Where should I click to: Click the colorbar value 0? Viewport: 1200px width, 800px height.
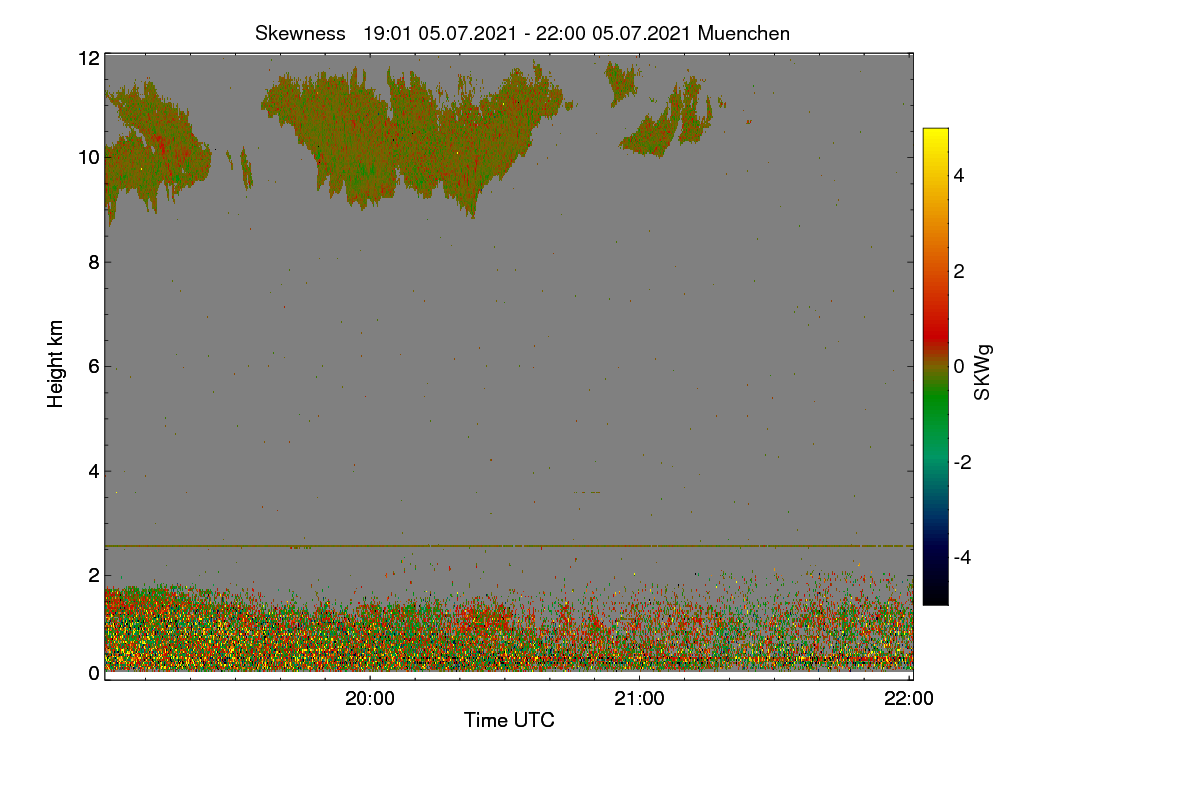point(959,366)
